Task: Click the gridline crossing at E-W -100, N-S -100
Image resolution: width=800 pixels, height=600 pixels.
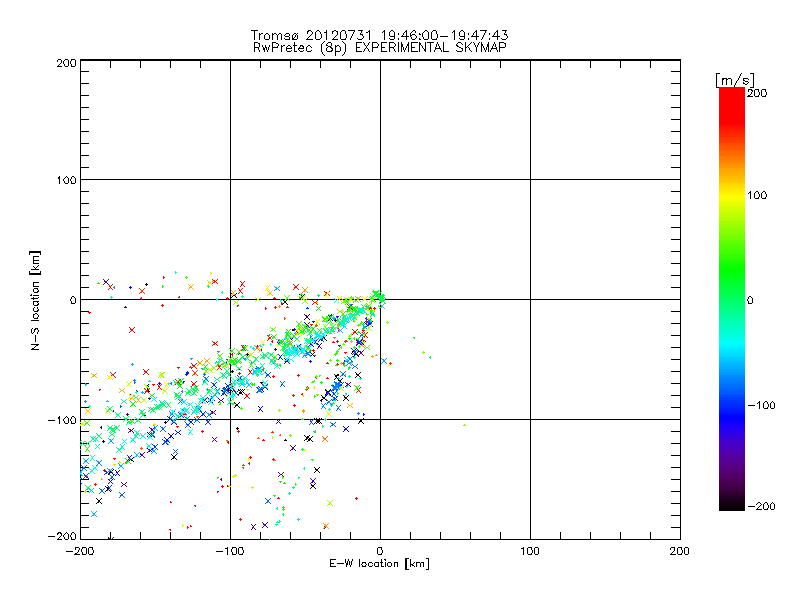Action: pyautogui.click(x=230, y=419)
